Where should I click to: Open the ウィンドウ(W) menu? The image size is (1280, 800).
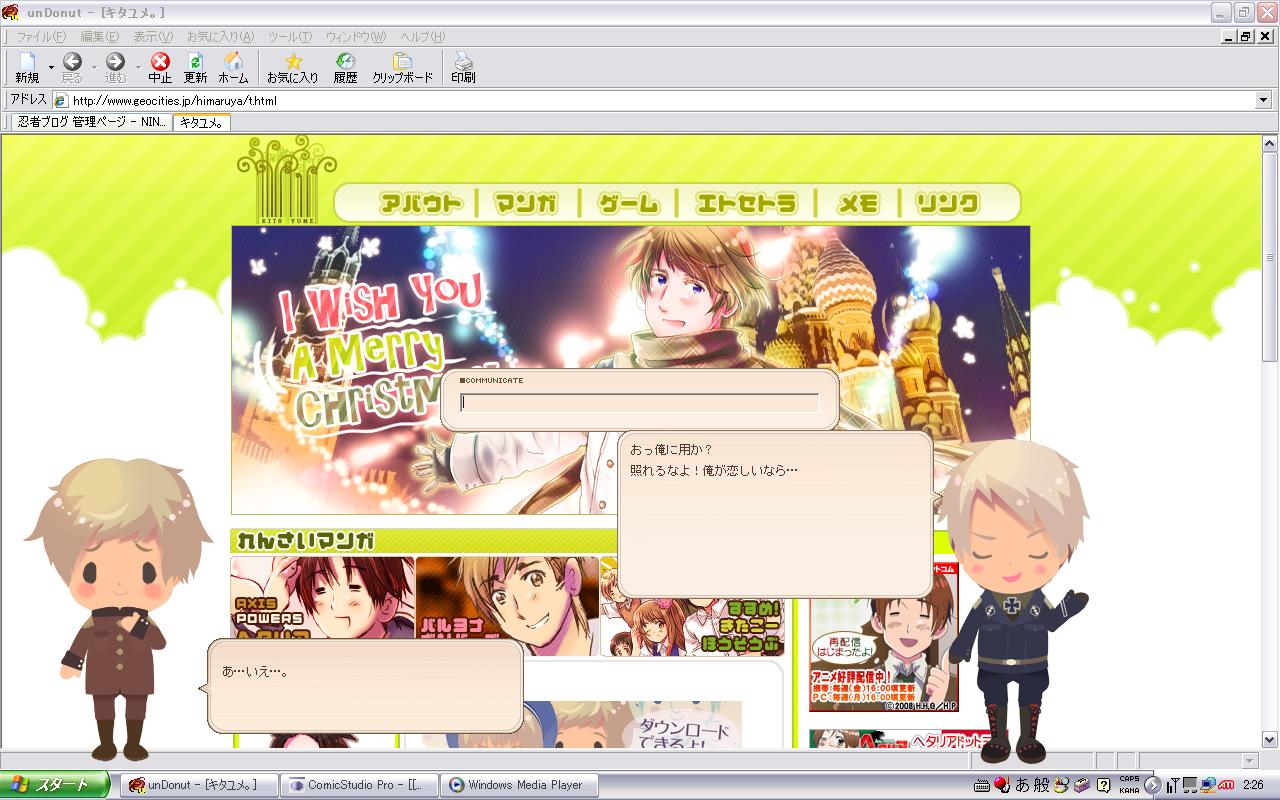[x=355, y=37]
